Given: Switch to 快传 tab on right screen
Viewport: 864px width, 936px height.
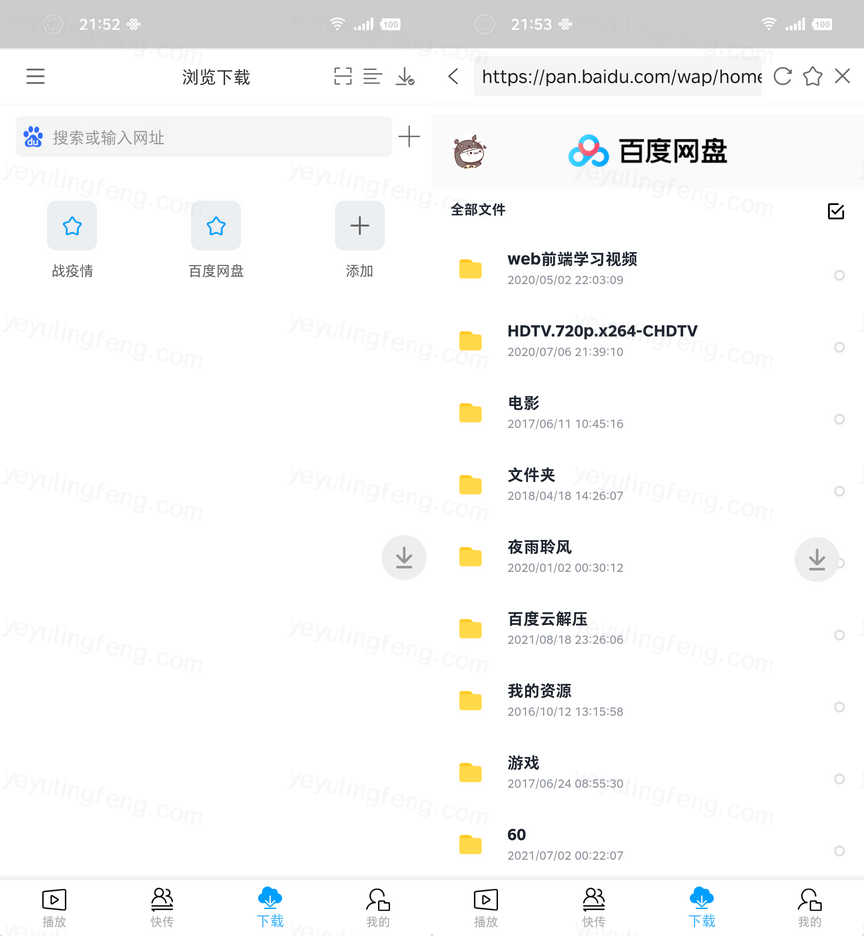Looking at the screenshot, I should point(594,908).
